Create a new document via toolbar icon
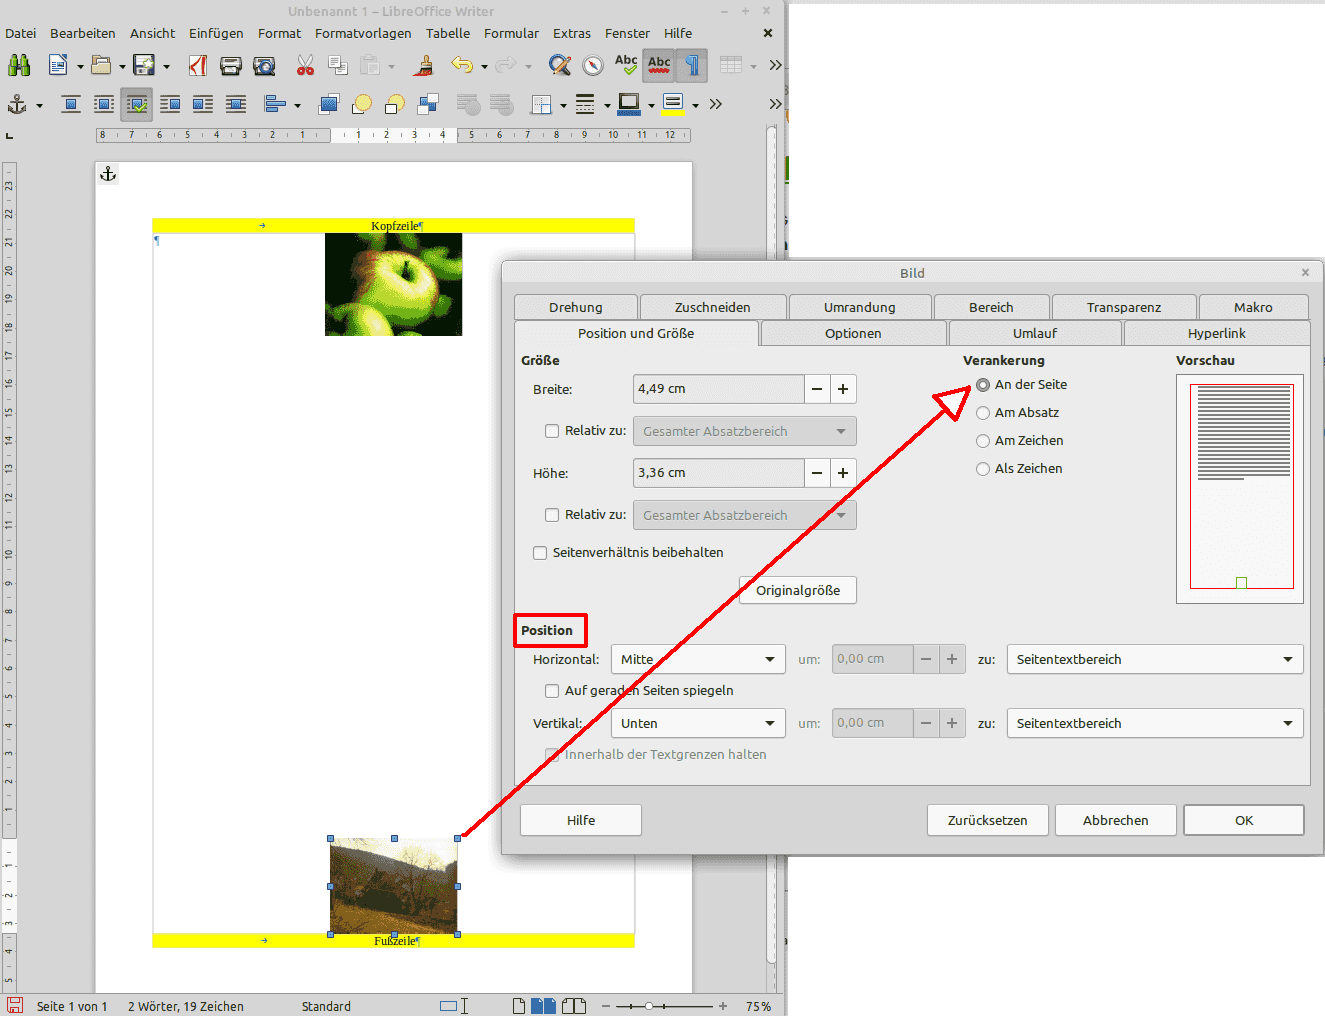1325x1016 pixels. [x=58, y=66]
